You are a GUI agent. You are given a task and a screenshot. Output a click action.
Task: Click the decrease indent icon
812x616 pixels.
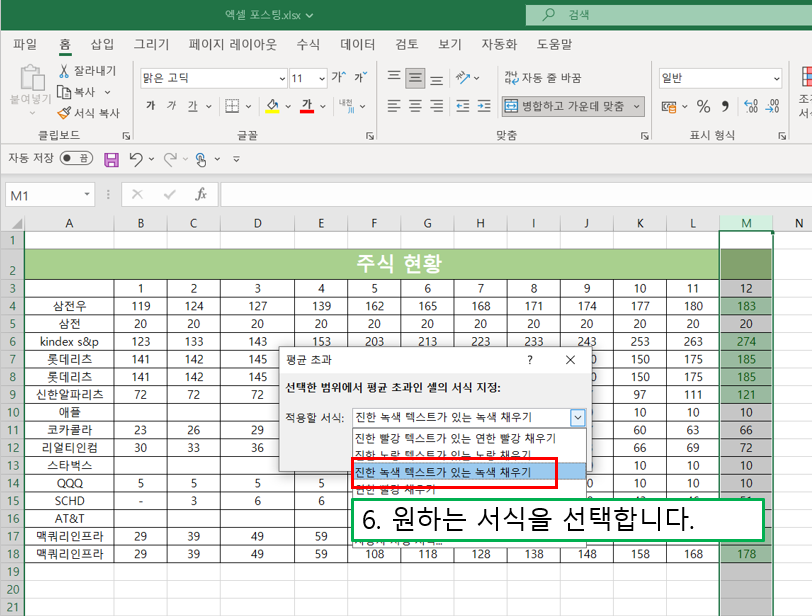462,106
